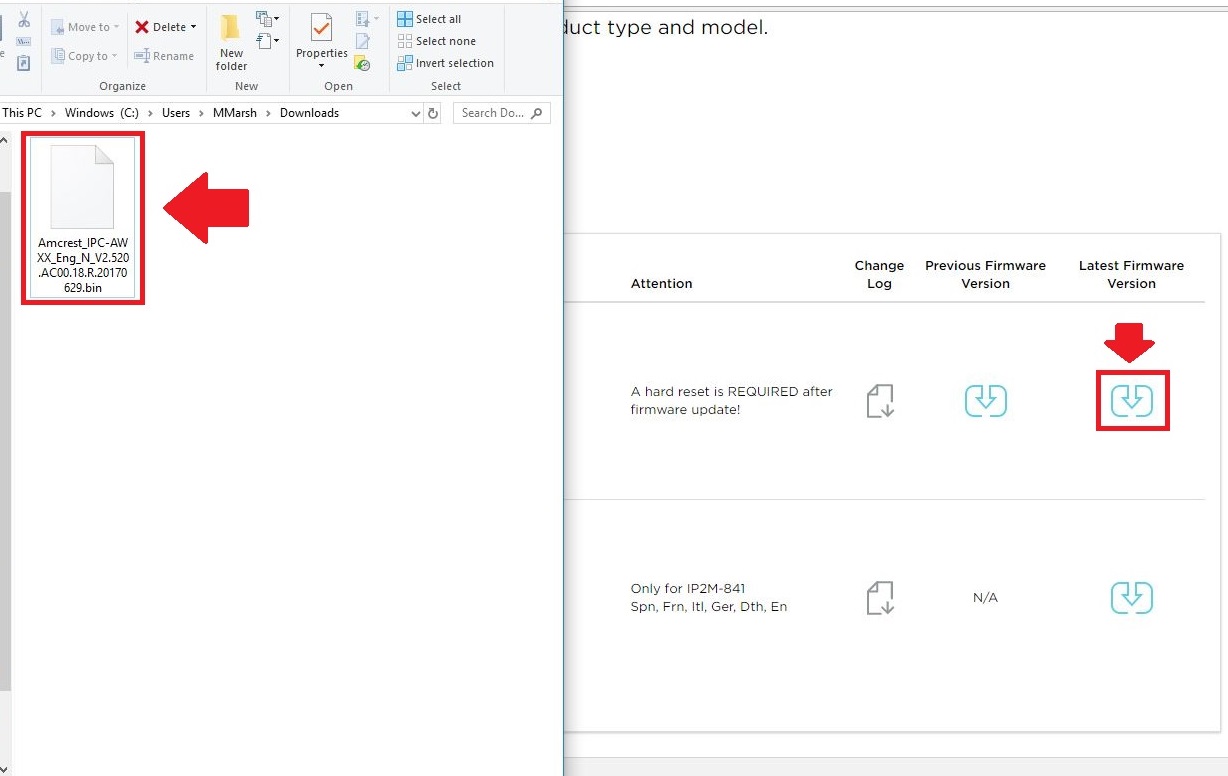Expand the address bar history dropdown
This screenshot has width=1228, height=776.
tap(416, 114)
